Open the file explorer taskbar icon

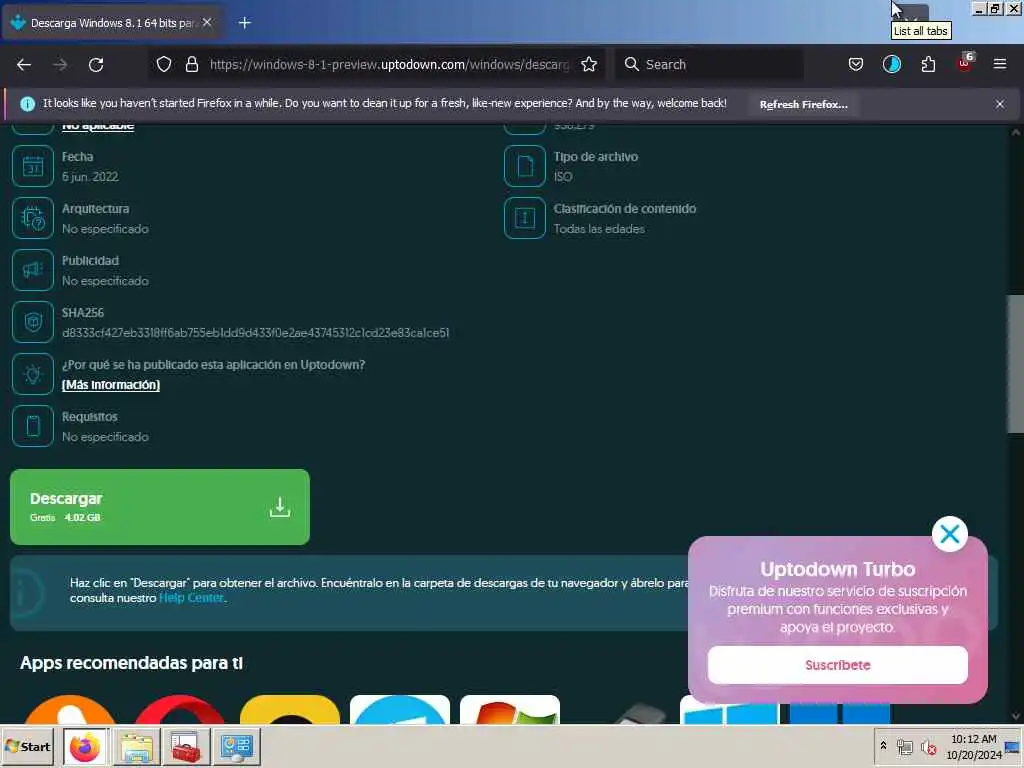pos(136,746)
